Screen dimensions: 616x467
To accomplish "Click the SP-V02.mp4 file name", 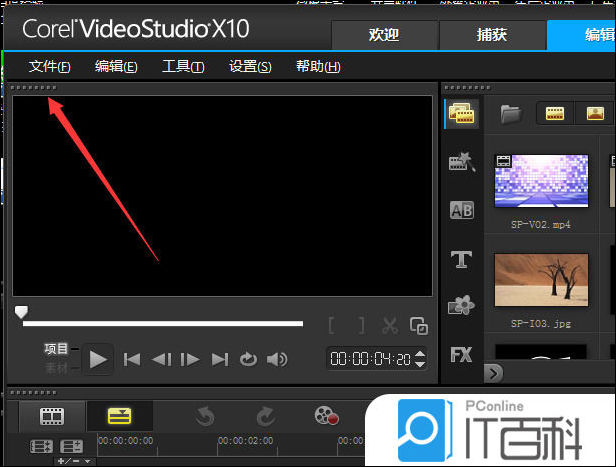I will tap(541, 225).
